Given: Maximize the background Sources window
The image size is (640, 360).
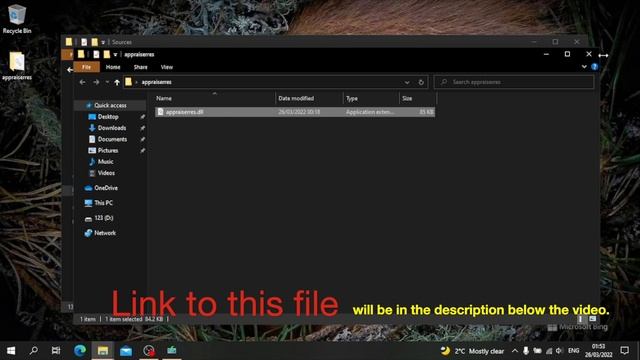Looking at the screenshot, I should (555, 42).
